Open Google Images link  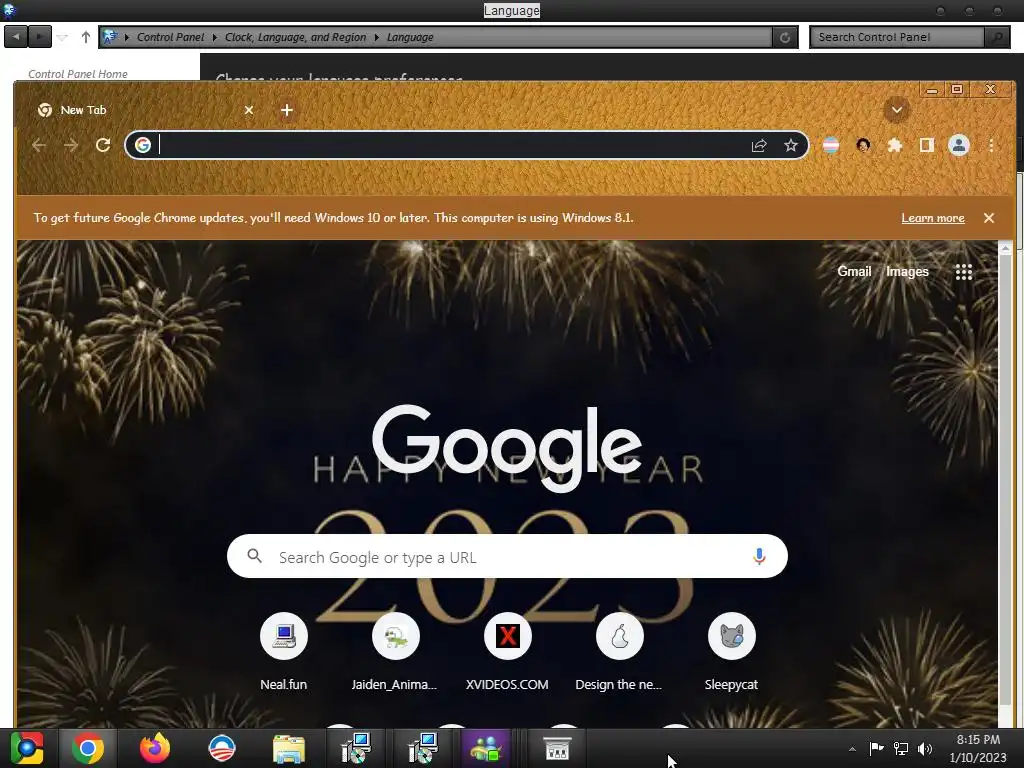click(907, 271)
